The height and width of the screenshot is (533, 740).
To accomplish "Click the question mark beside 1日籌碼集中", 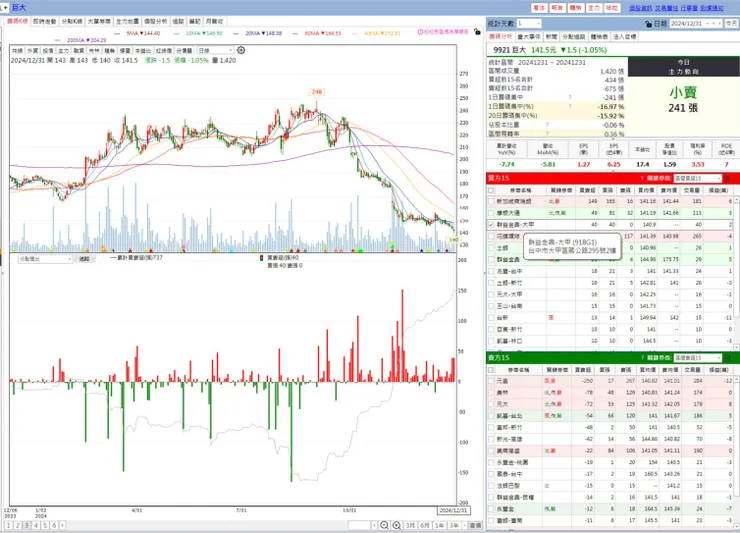I will [570, 97].
